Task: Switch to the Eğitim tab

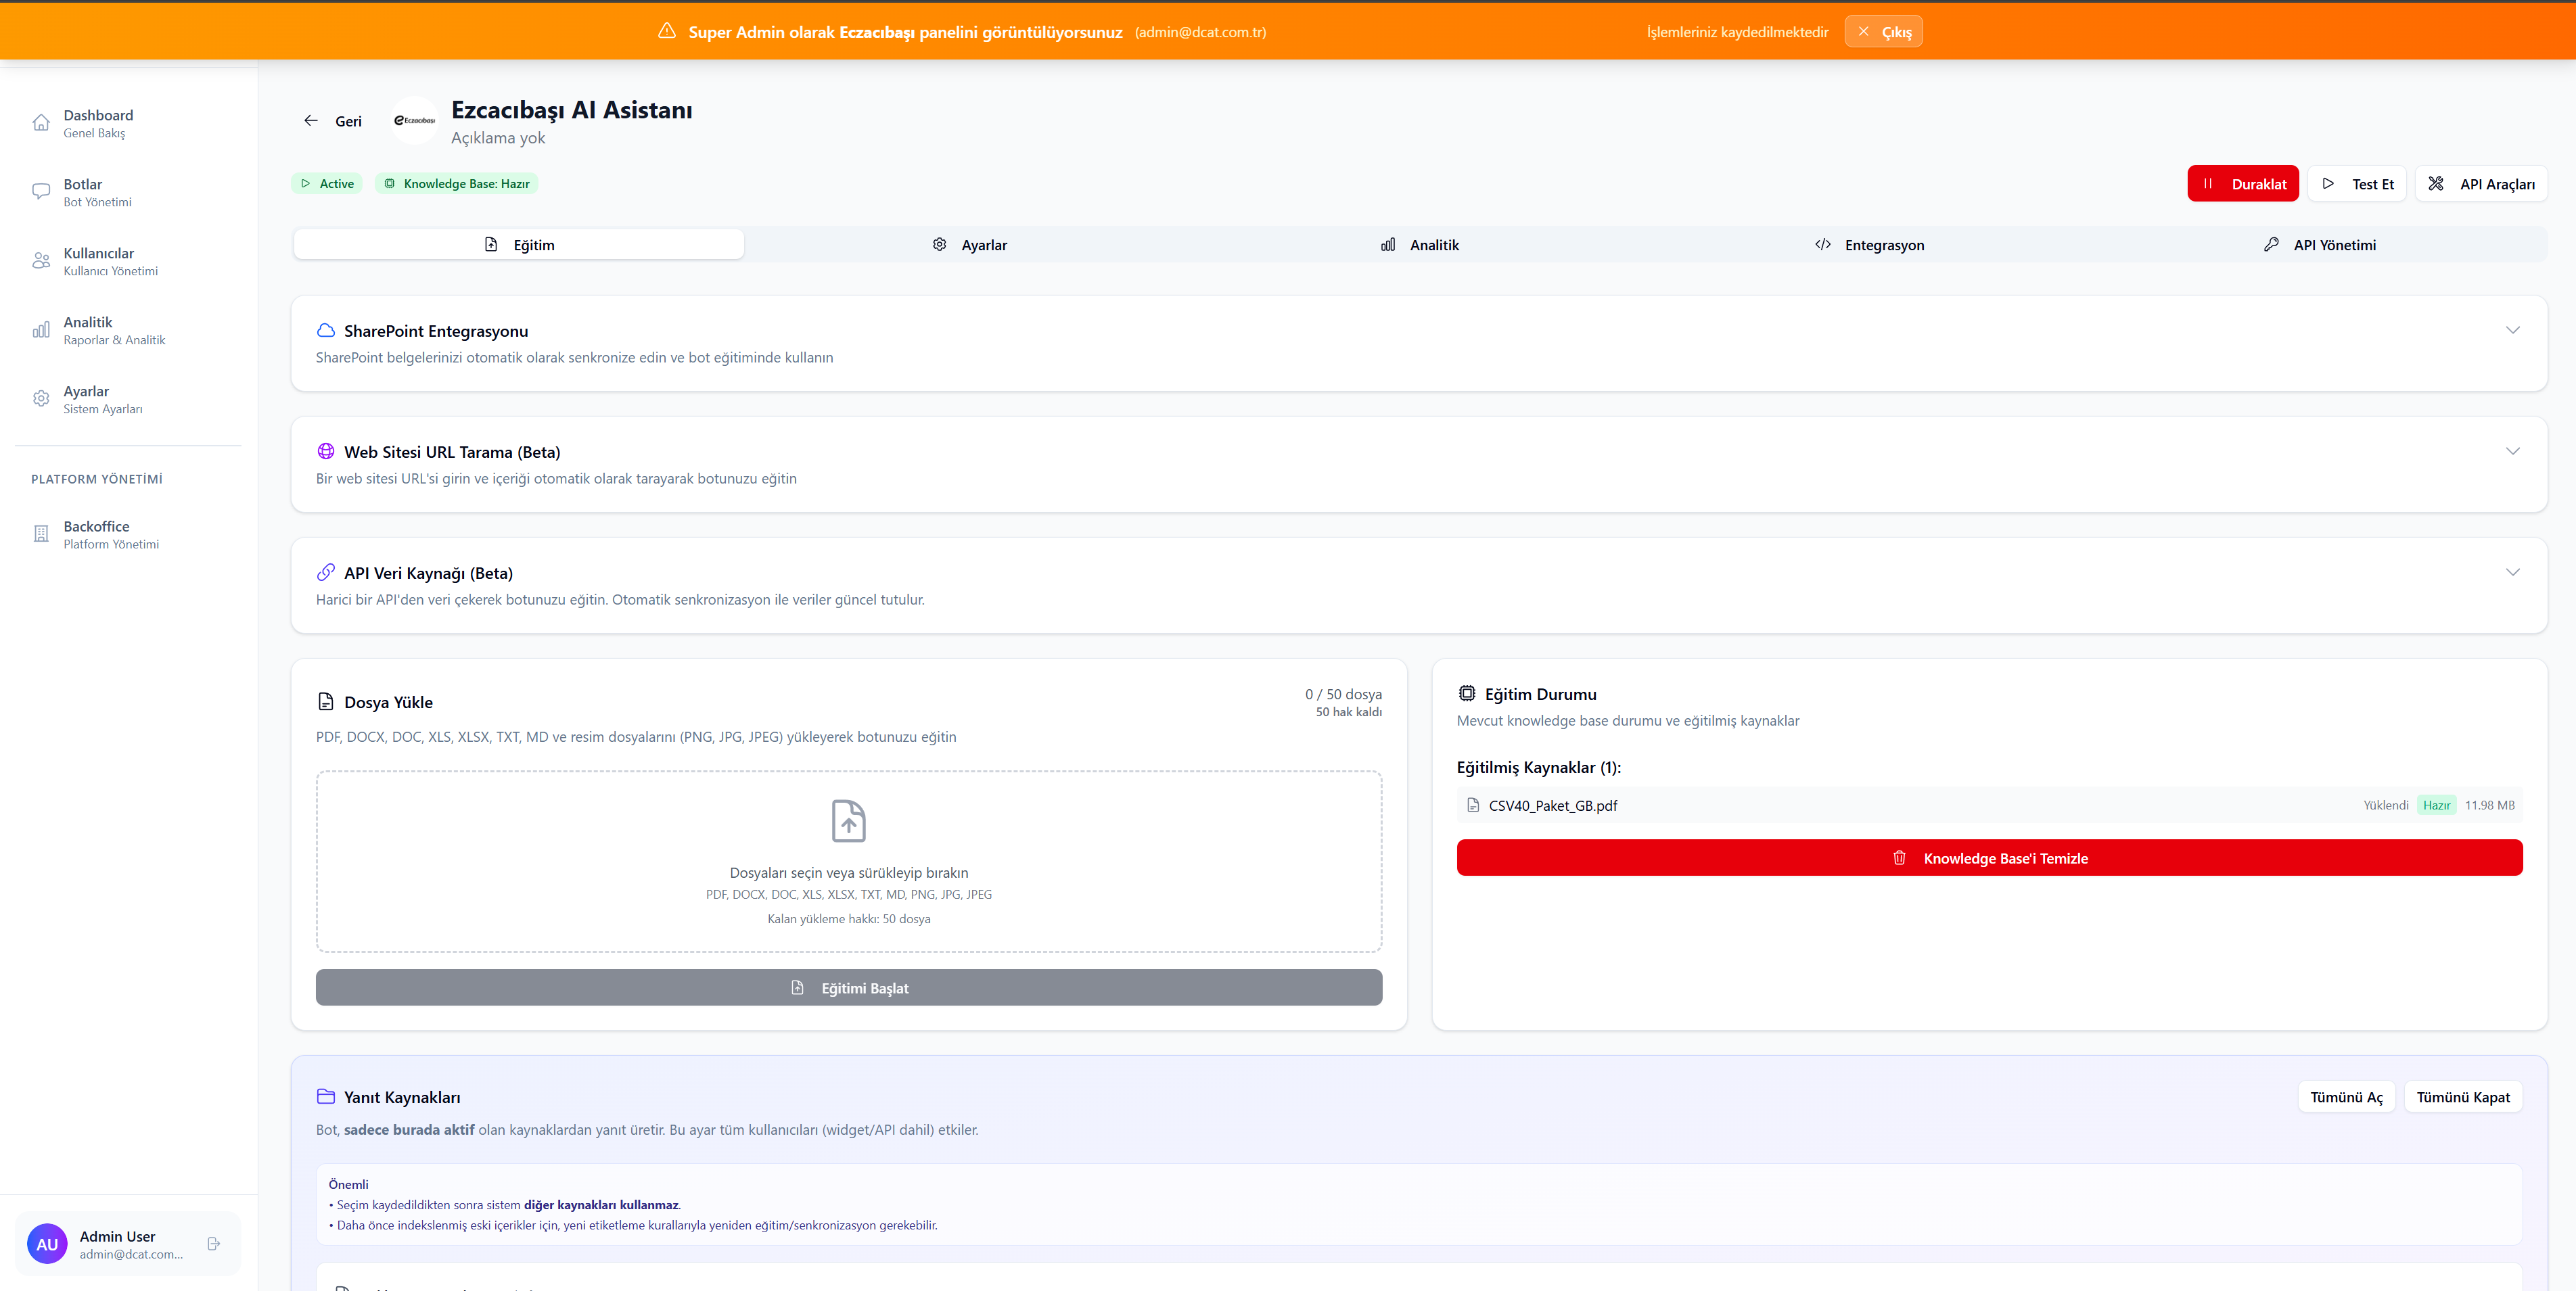Action: (x=519, y=245)
